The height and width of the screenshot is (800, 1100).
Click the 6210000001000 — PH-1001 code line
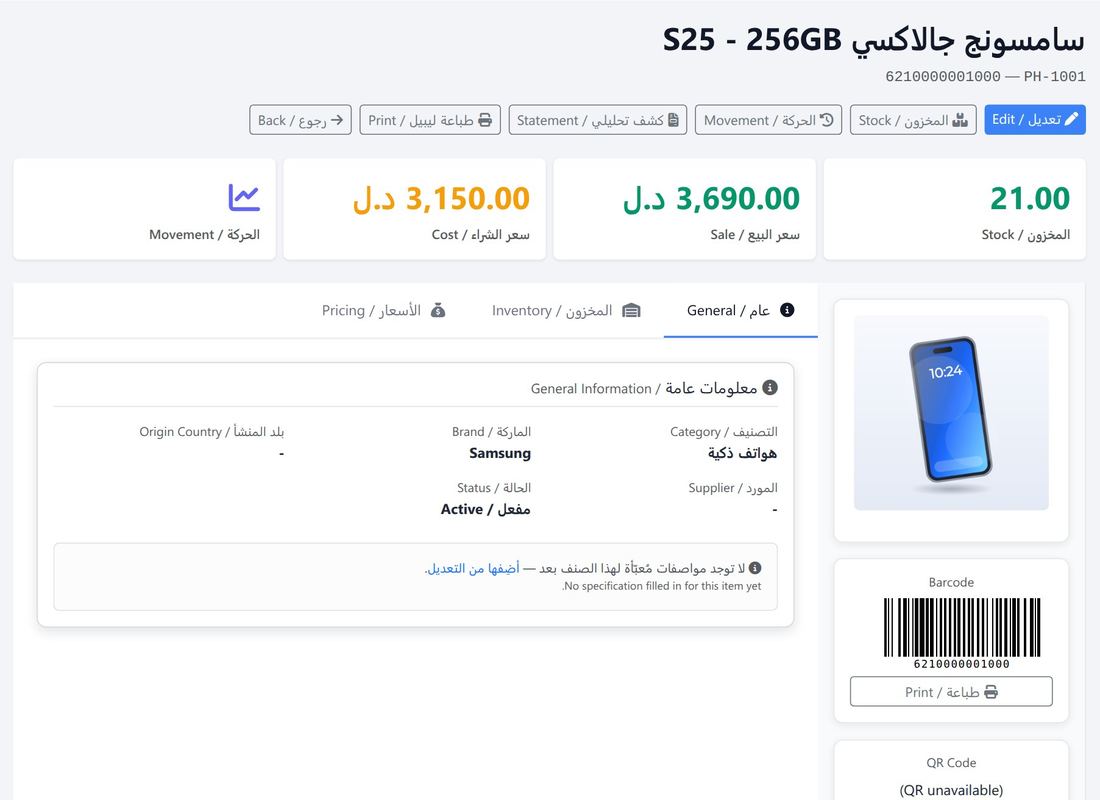click(x=986, y=76)
